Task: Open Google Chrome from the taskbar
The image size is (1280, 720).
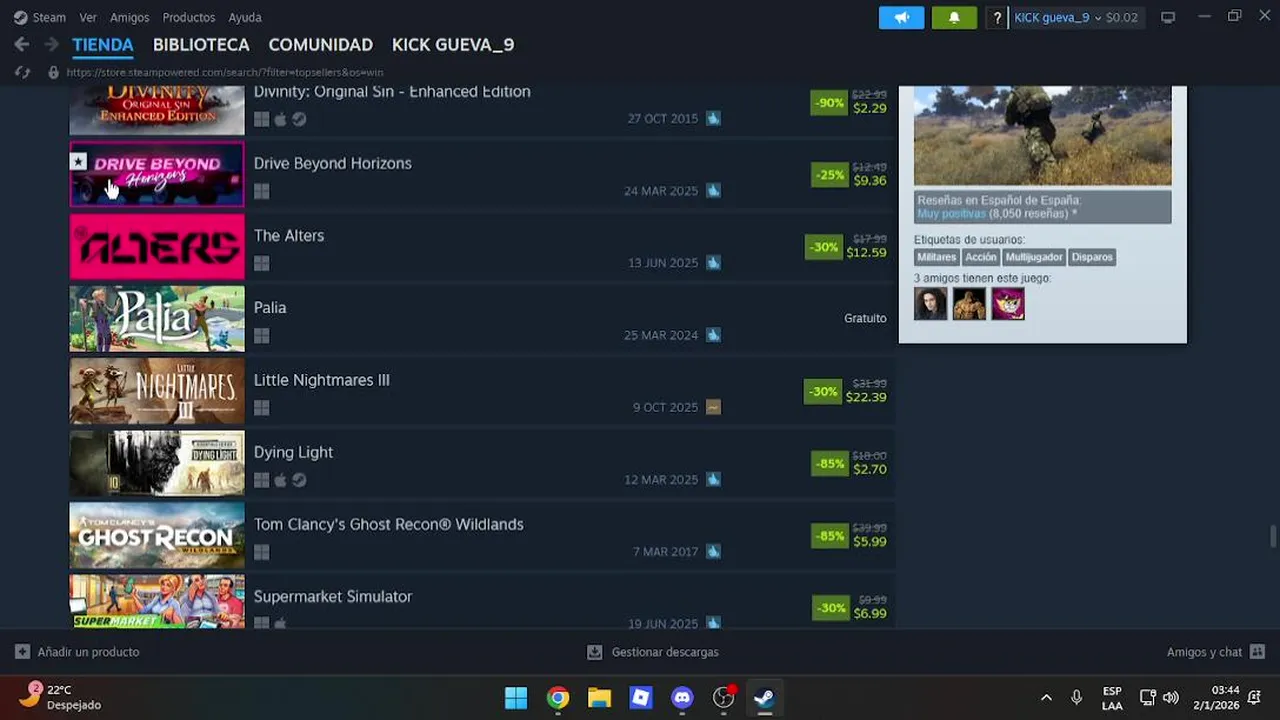Action: click(x=558, y=697)
